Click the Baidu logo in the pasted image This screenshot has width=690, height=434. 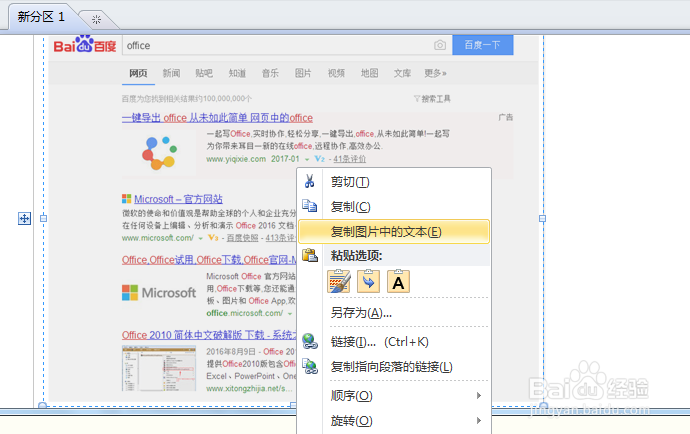click(x=84, y=44)
